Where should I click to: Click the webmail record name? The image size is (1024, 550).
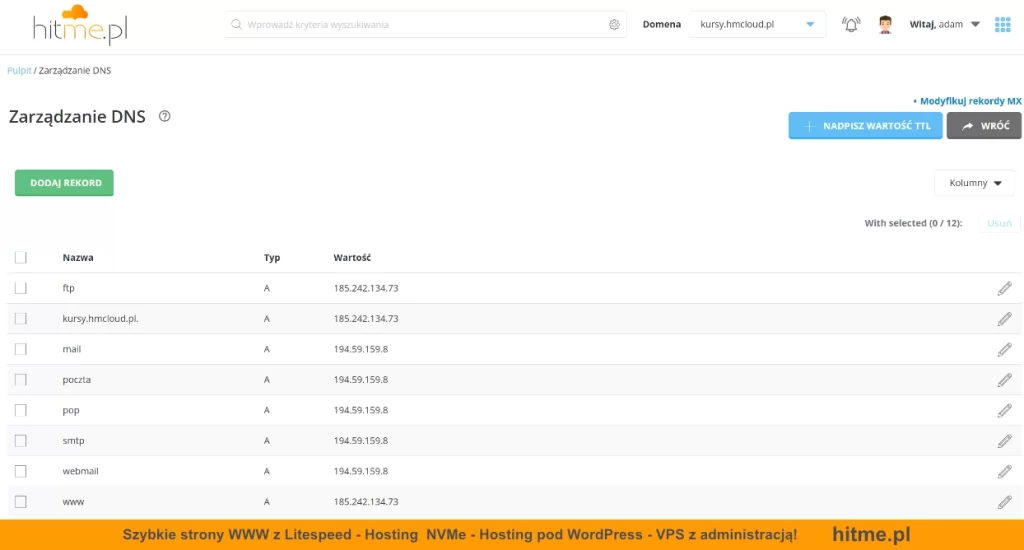click(80, 471)
